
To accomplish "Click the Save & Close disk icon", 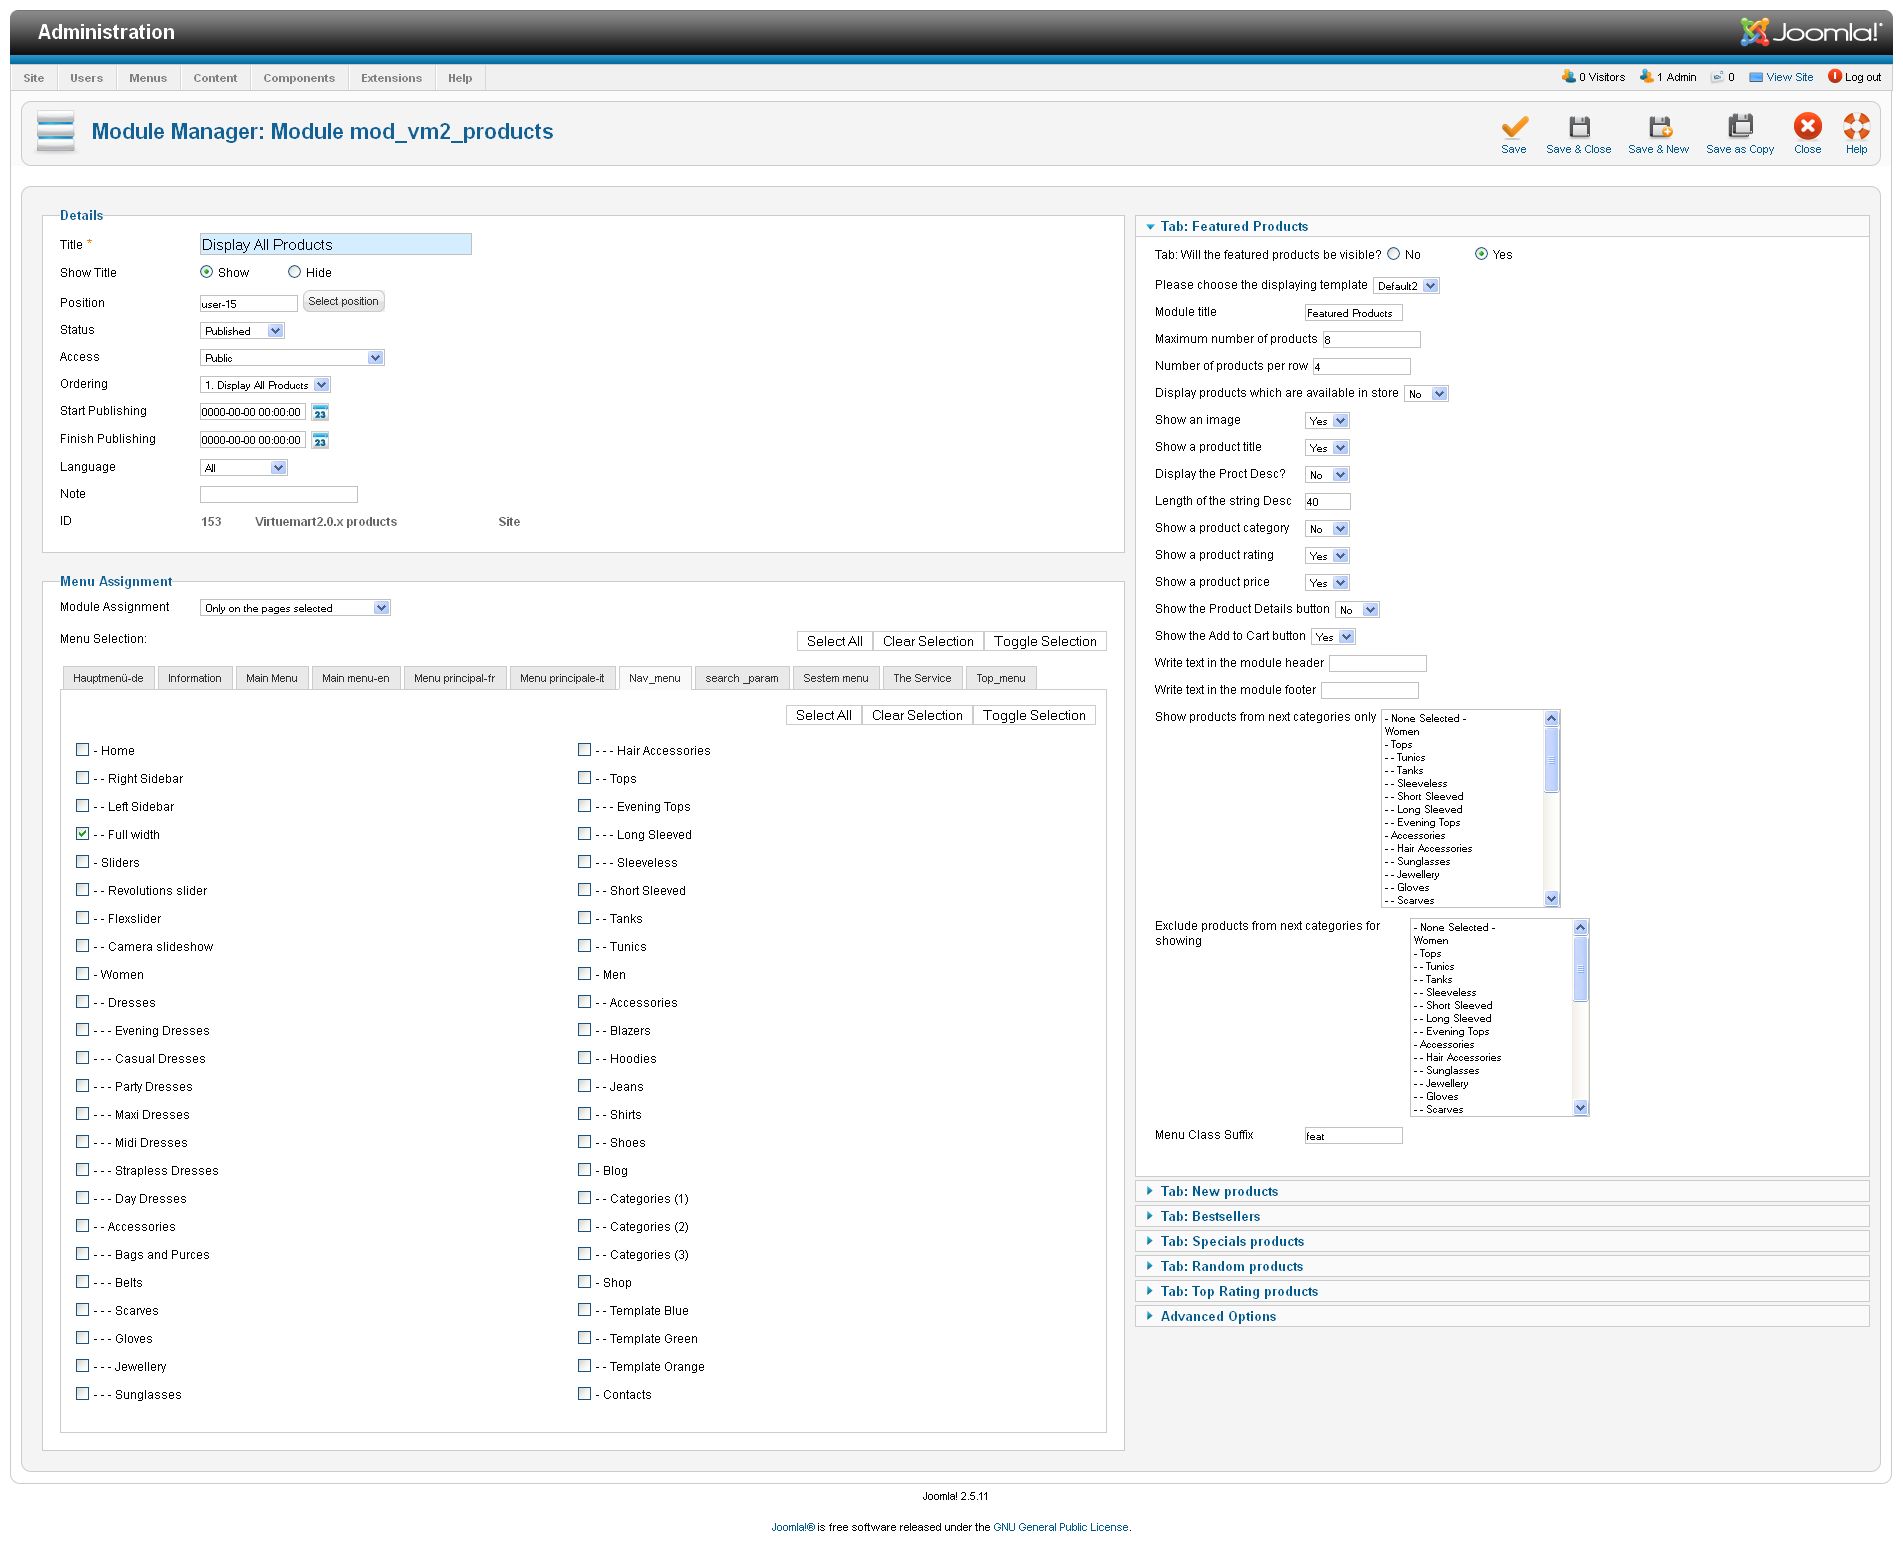I will (1578, 127).
